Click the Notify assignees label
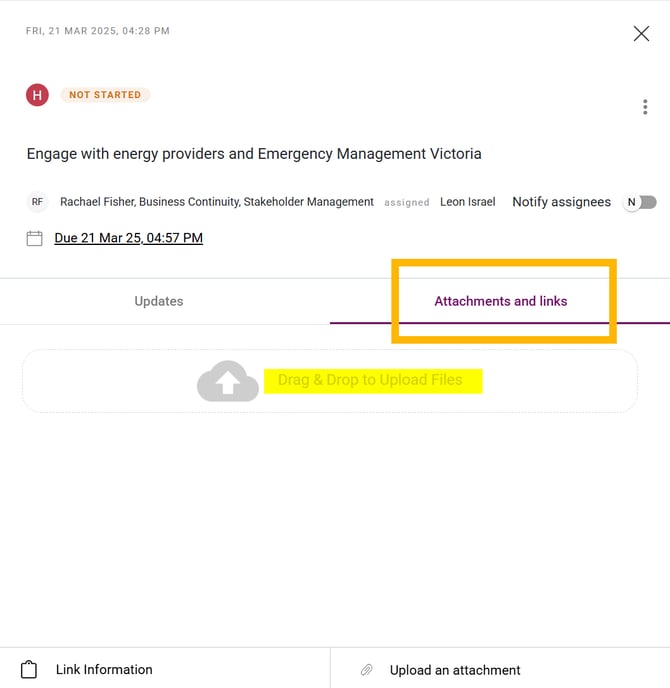 561,202
